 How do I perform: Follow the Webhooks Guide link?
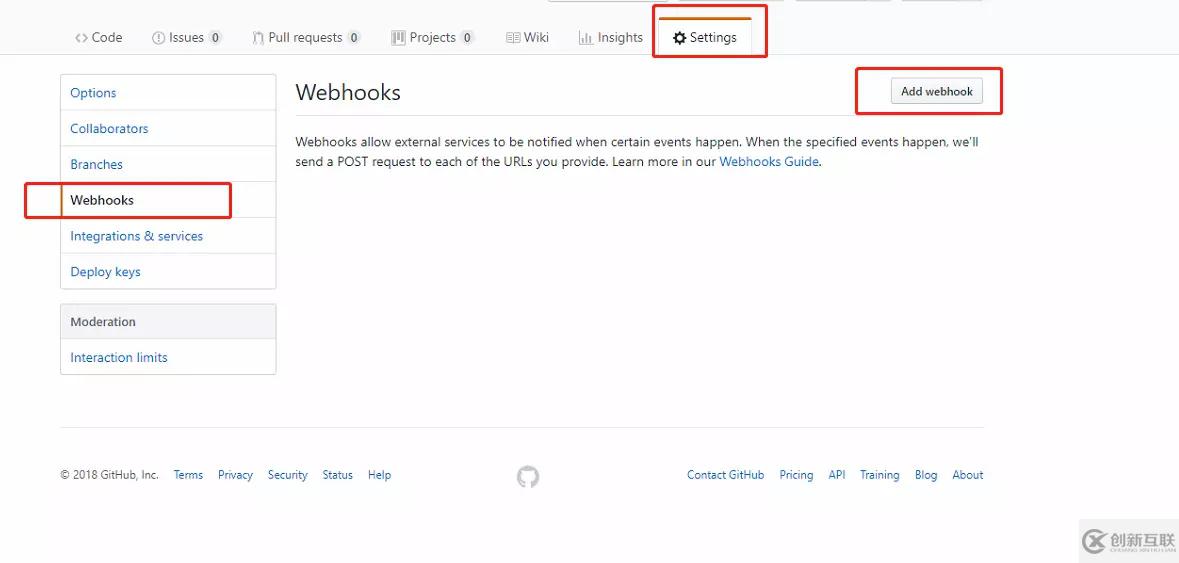769,162
